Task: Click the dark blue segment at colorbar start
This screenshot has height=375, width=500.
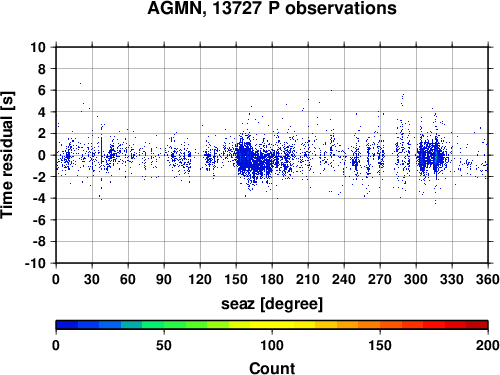Action: 67,325
